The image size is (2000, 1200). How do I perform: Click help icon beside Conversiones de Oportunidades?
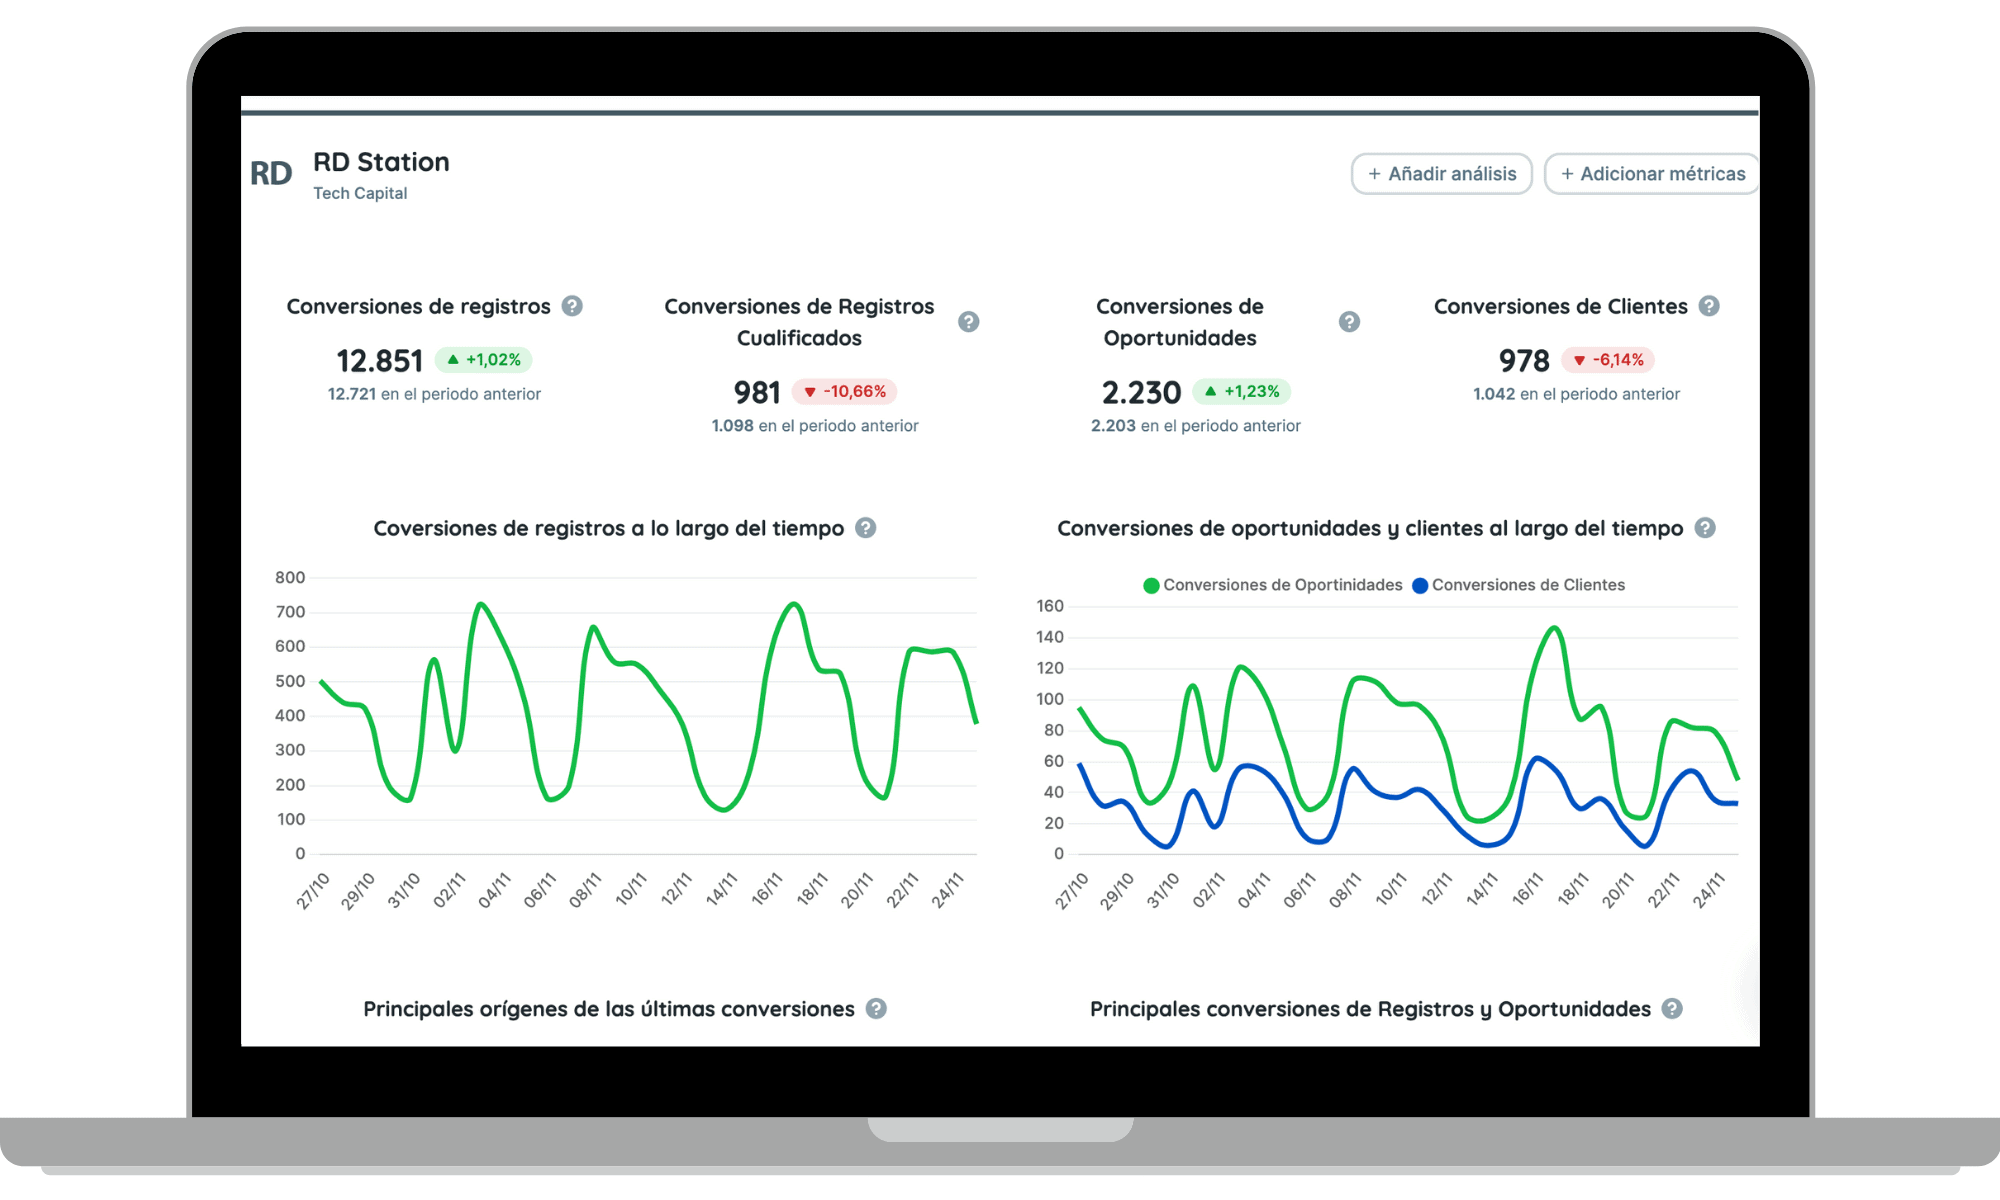pyautogui.click(x=1349, y=322)
